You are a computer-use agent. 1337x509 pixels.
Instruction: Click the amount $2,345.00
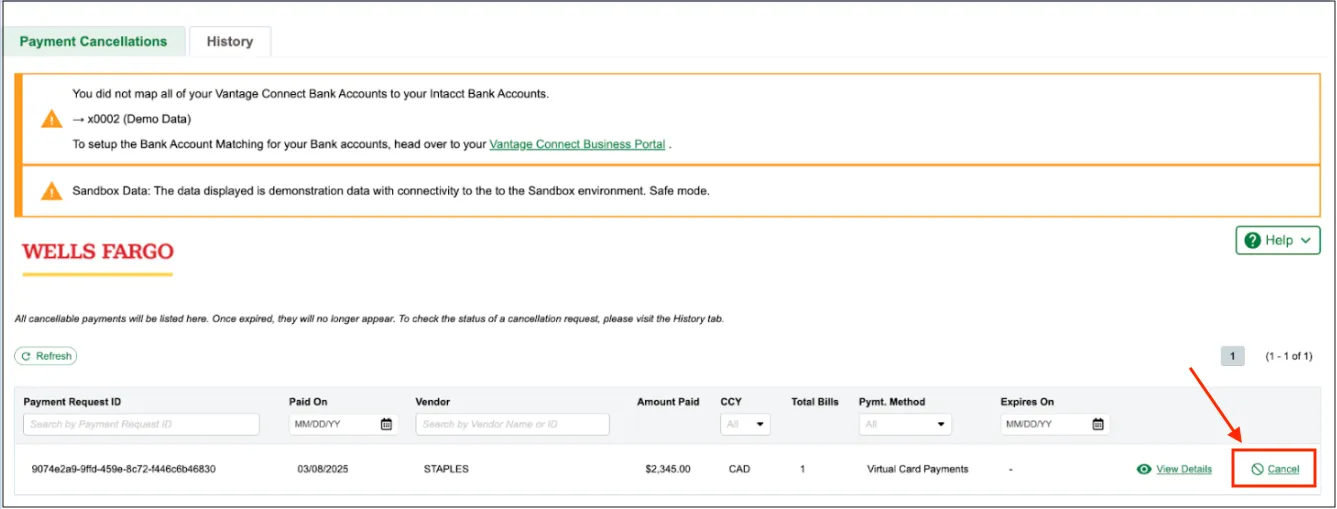pyautogui.click(x=668, y=469)
